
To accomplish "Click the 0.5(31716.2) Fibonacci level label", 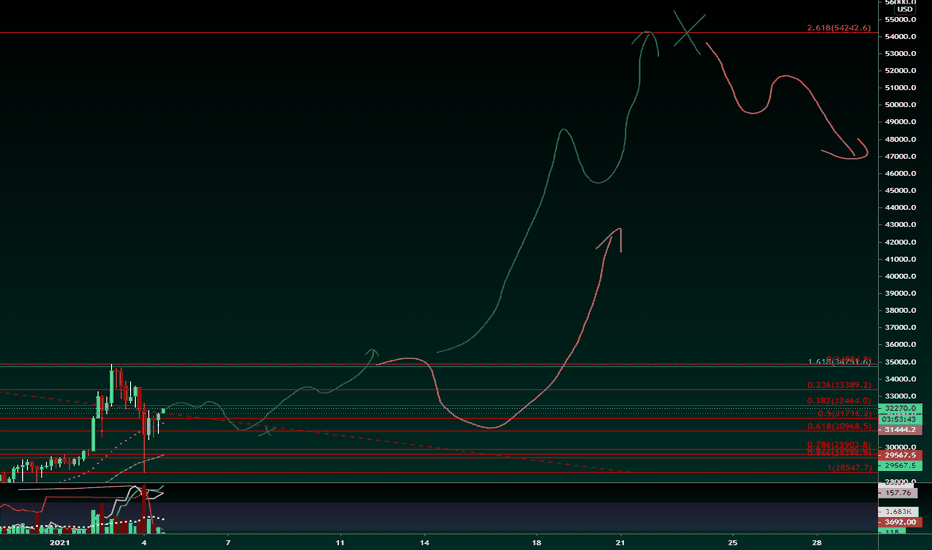I will (844, 414).
